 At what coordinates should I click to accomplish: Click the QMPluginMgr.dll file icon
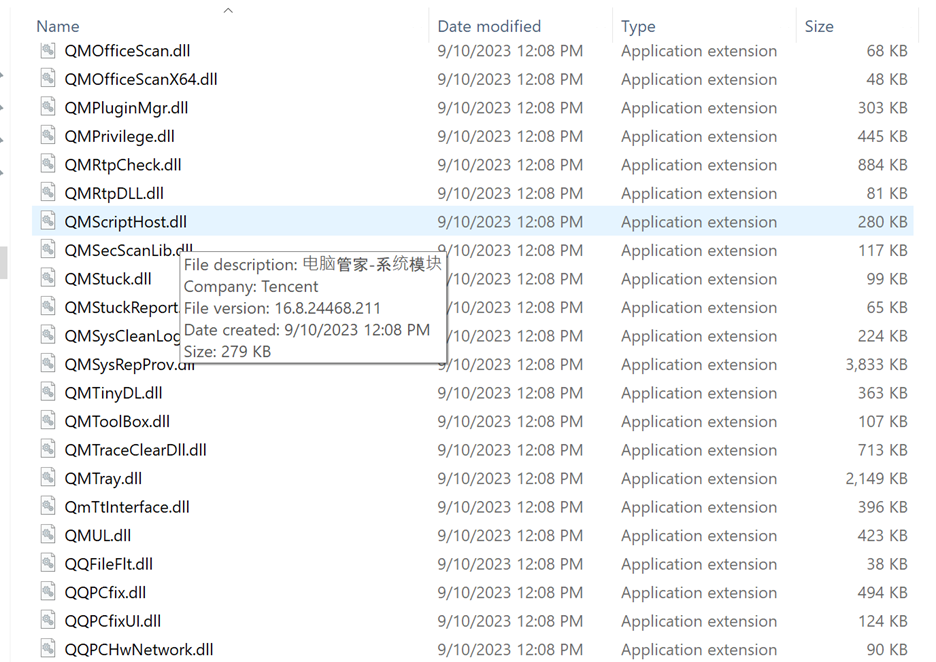click(48, 107)
